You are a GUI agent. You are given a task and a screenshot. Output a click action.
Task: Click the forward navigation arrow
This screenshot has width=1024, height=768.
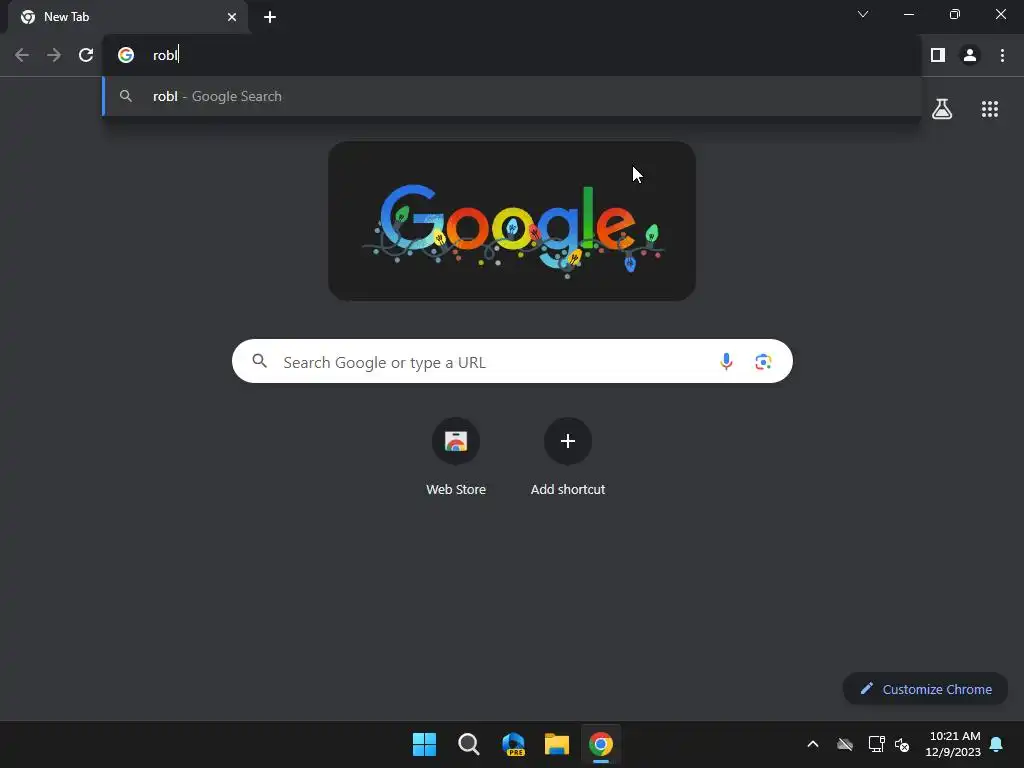[x=54, y=56]
